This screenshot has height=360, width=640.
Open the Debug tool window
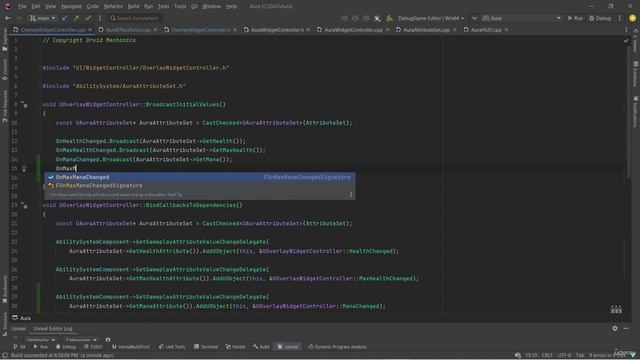(66, 347)
